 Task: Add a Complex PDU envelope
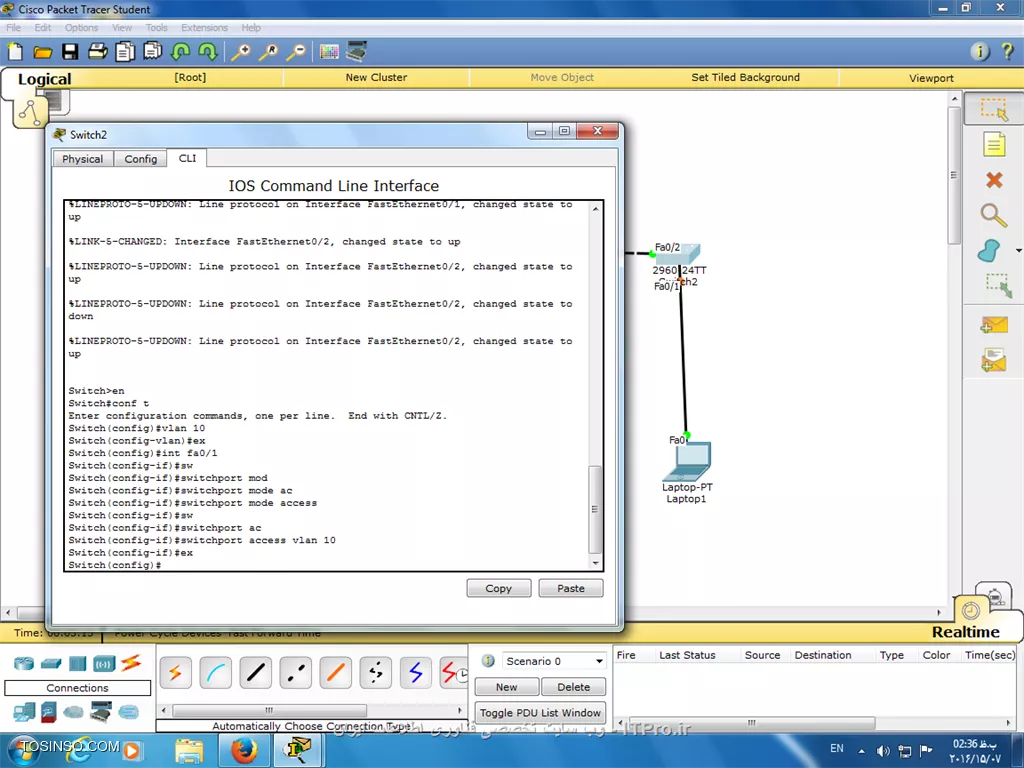993,360
